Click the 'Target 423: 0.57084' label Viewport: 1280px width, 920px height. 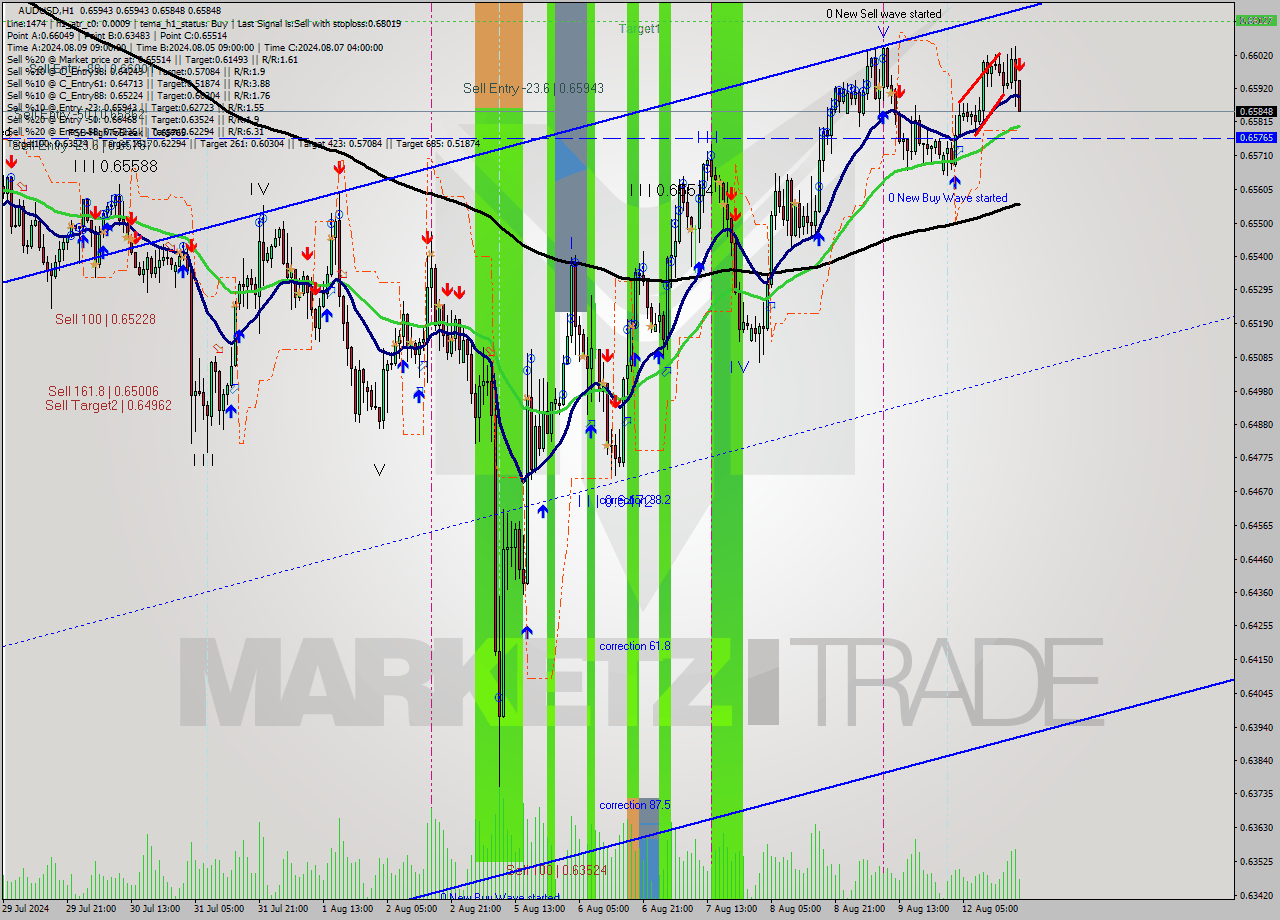pyautogui.click(x=341, y=144)
